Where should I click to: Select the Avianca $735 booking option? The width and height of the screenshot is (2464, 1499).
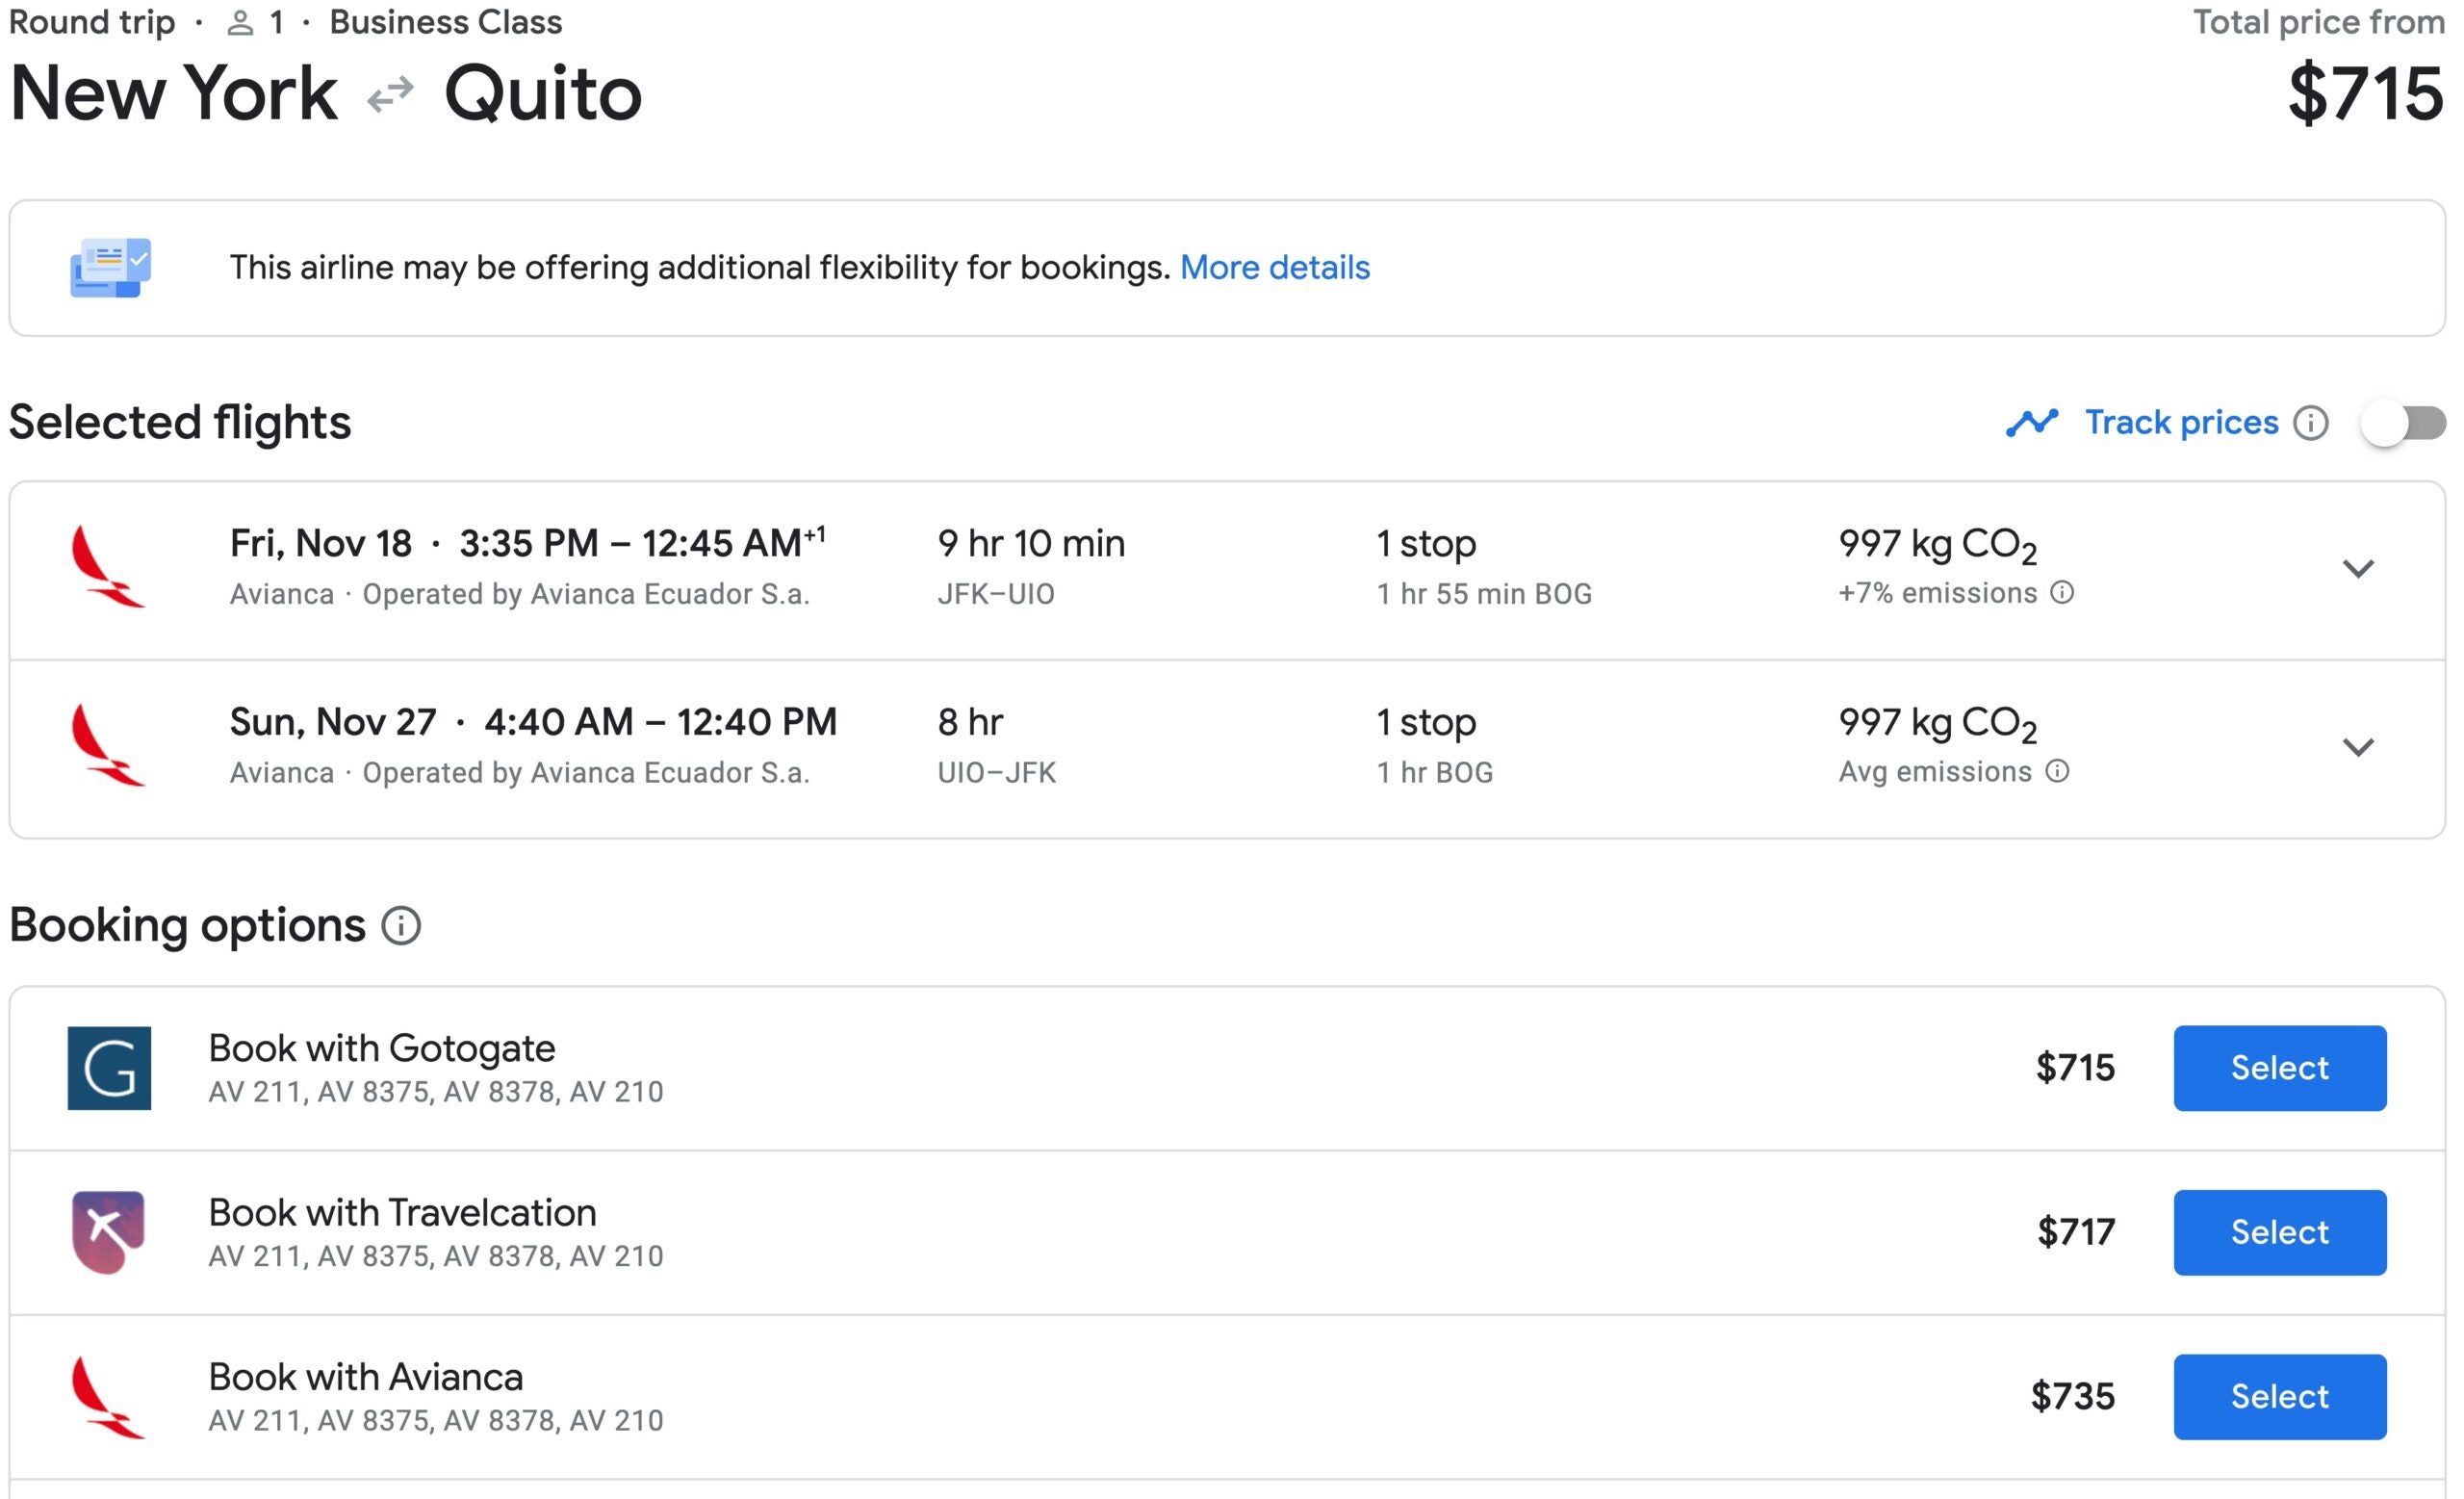(x=2279, y=1397)
